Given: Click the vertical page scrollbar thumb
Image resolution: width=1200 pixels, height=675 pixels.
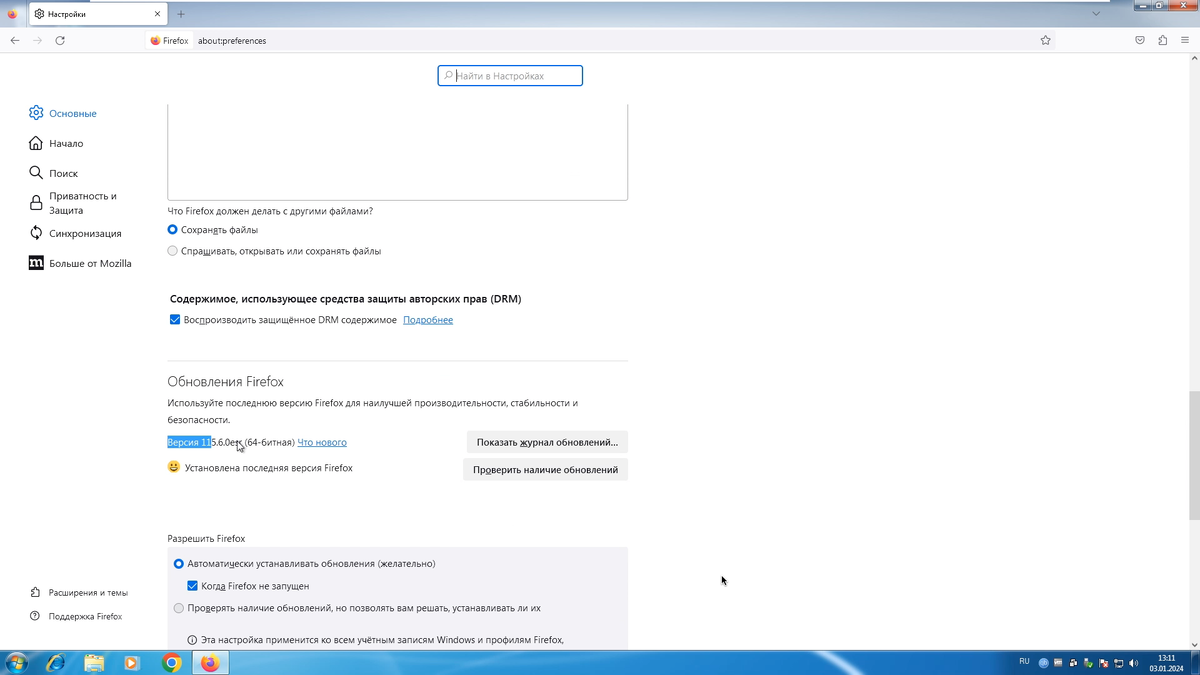Looking at the screenshot, I should [1194, 456].
